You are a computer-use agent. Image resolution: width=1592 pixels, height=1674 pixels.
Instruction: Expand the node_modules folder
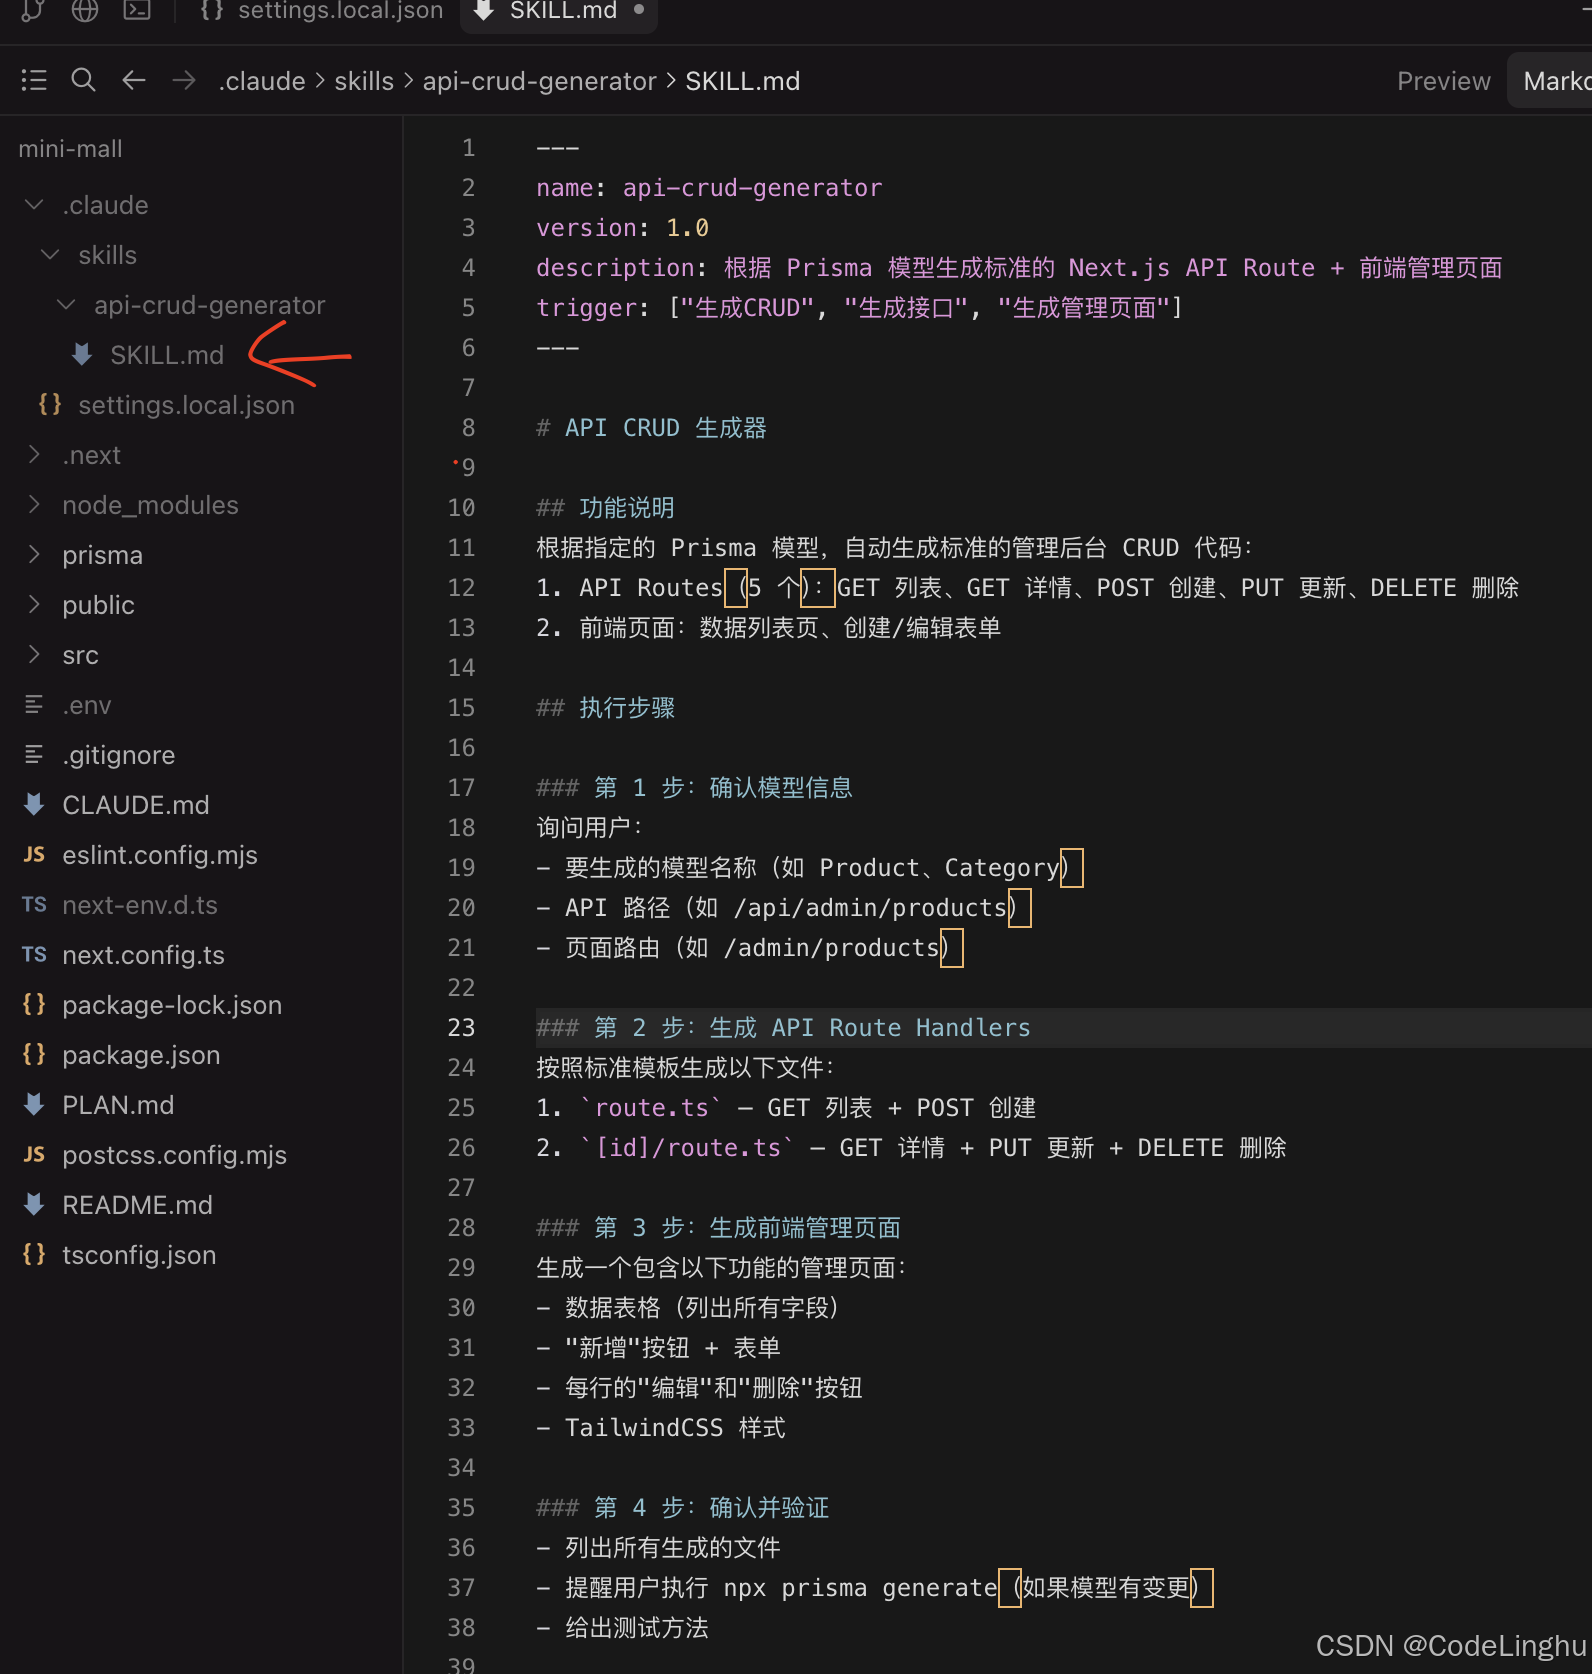click(x=34, y=504)
